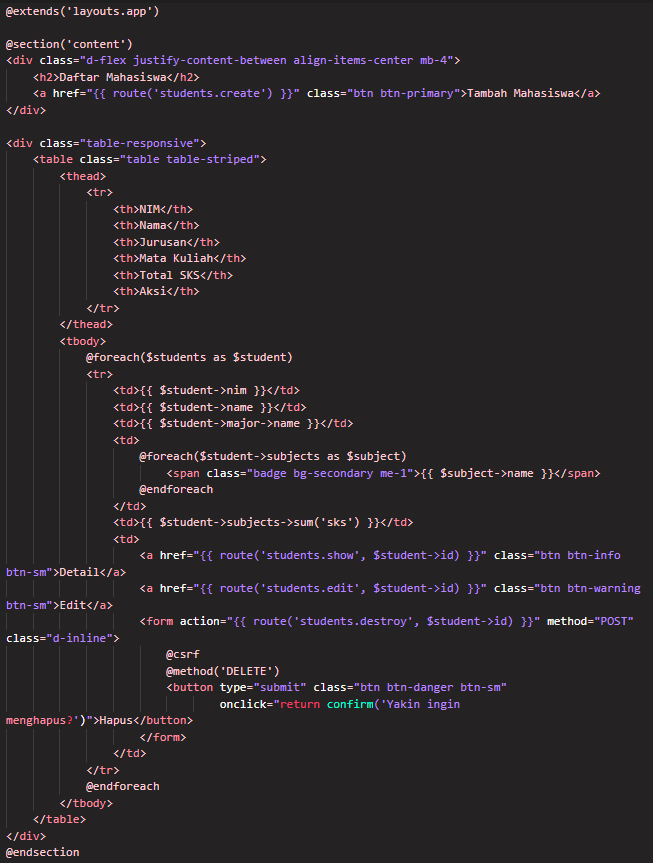Click the closing </thead> tag

86,325
